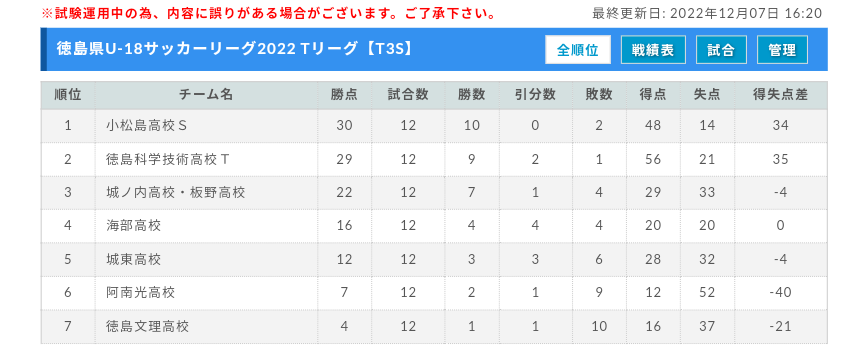Click 城ノ内高校・板野高校 team name
The height and width of the screenshot is (360, 849).
(176, 192)
